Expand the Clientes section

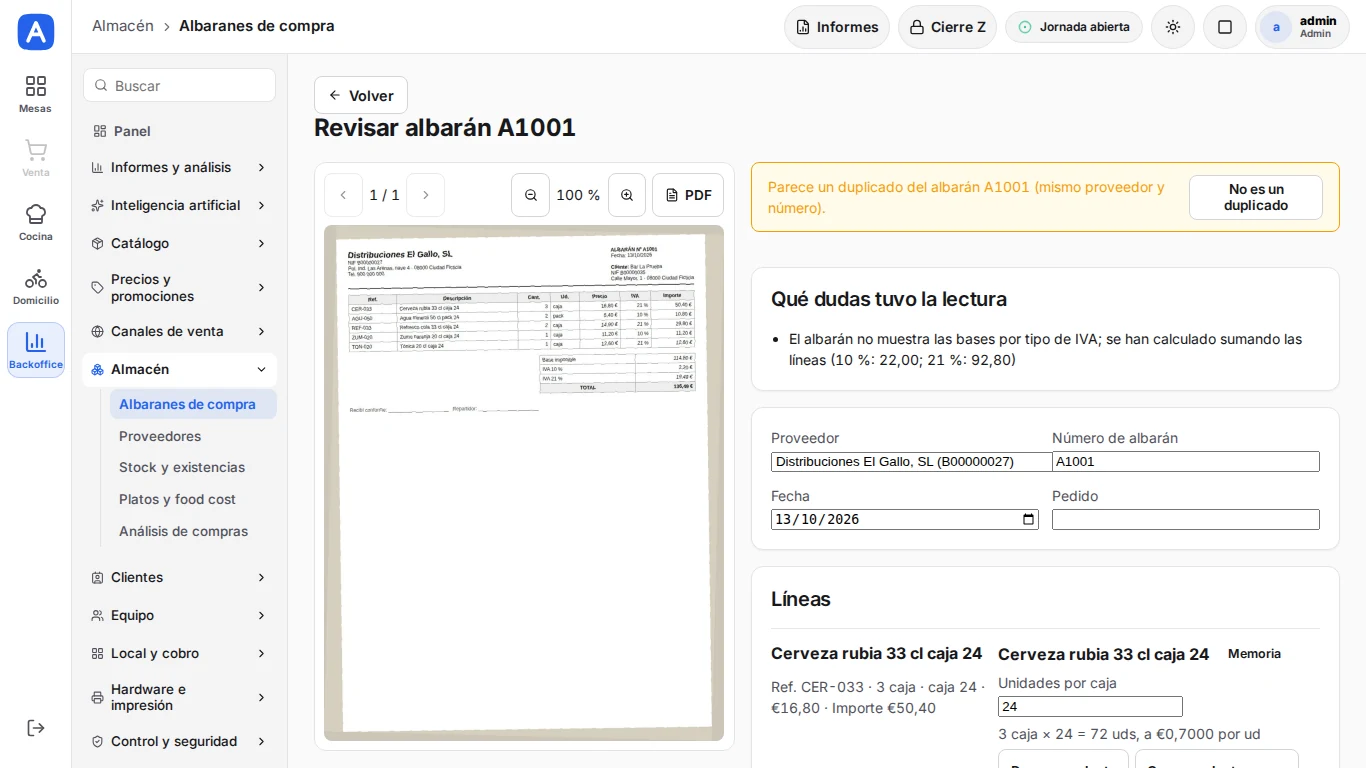pos(180,577)
